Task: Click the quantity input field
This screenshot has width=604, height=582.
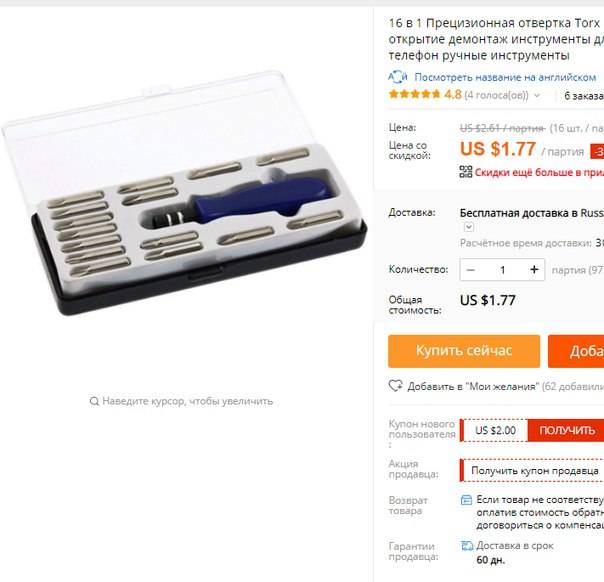Action: [502, 270]
